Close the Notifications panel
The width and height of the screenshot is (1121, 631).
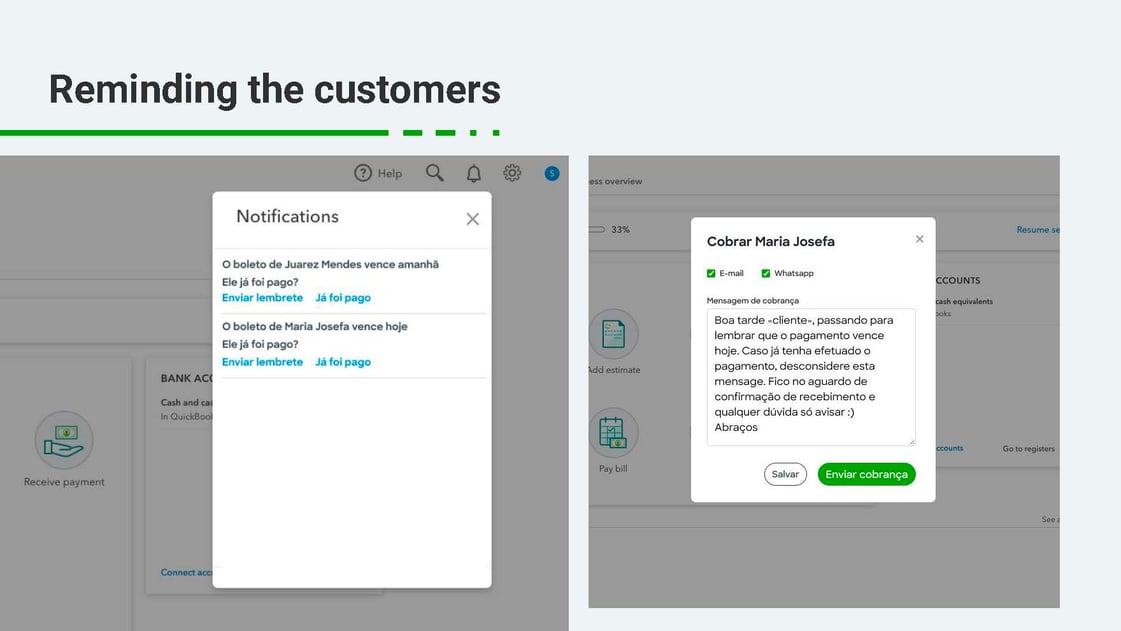473,219
